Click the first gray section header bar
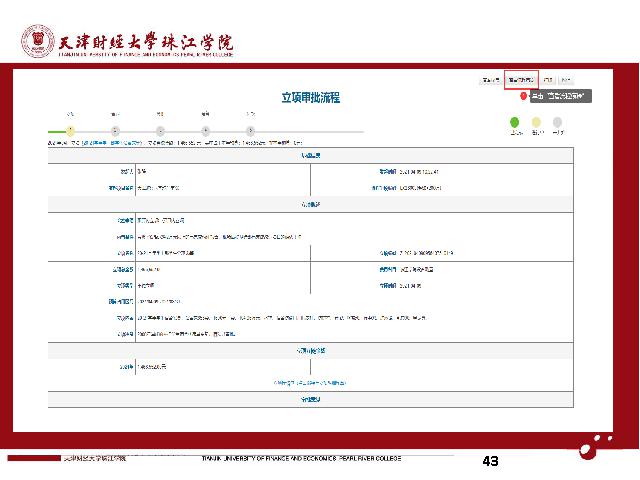The image size is (640, 480). click(311, 156)
